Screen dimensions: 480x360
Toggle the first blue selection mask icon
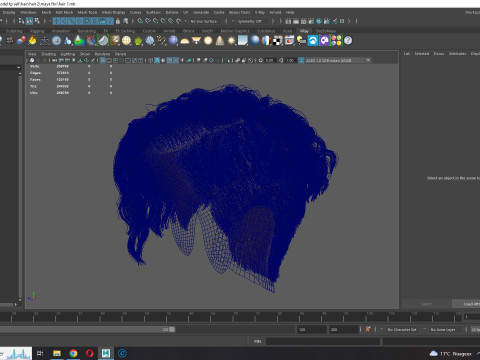tap(57, 21)
